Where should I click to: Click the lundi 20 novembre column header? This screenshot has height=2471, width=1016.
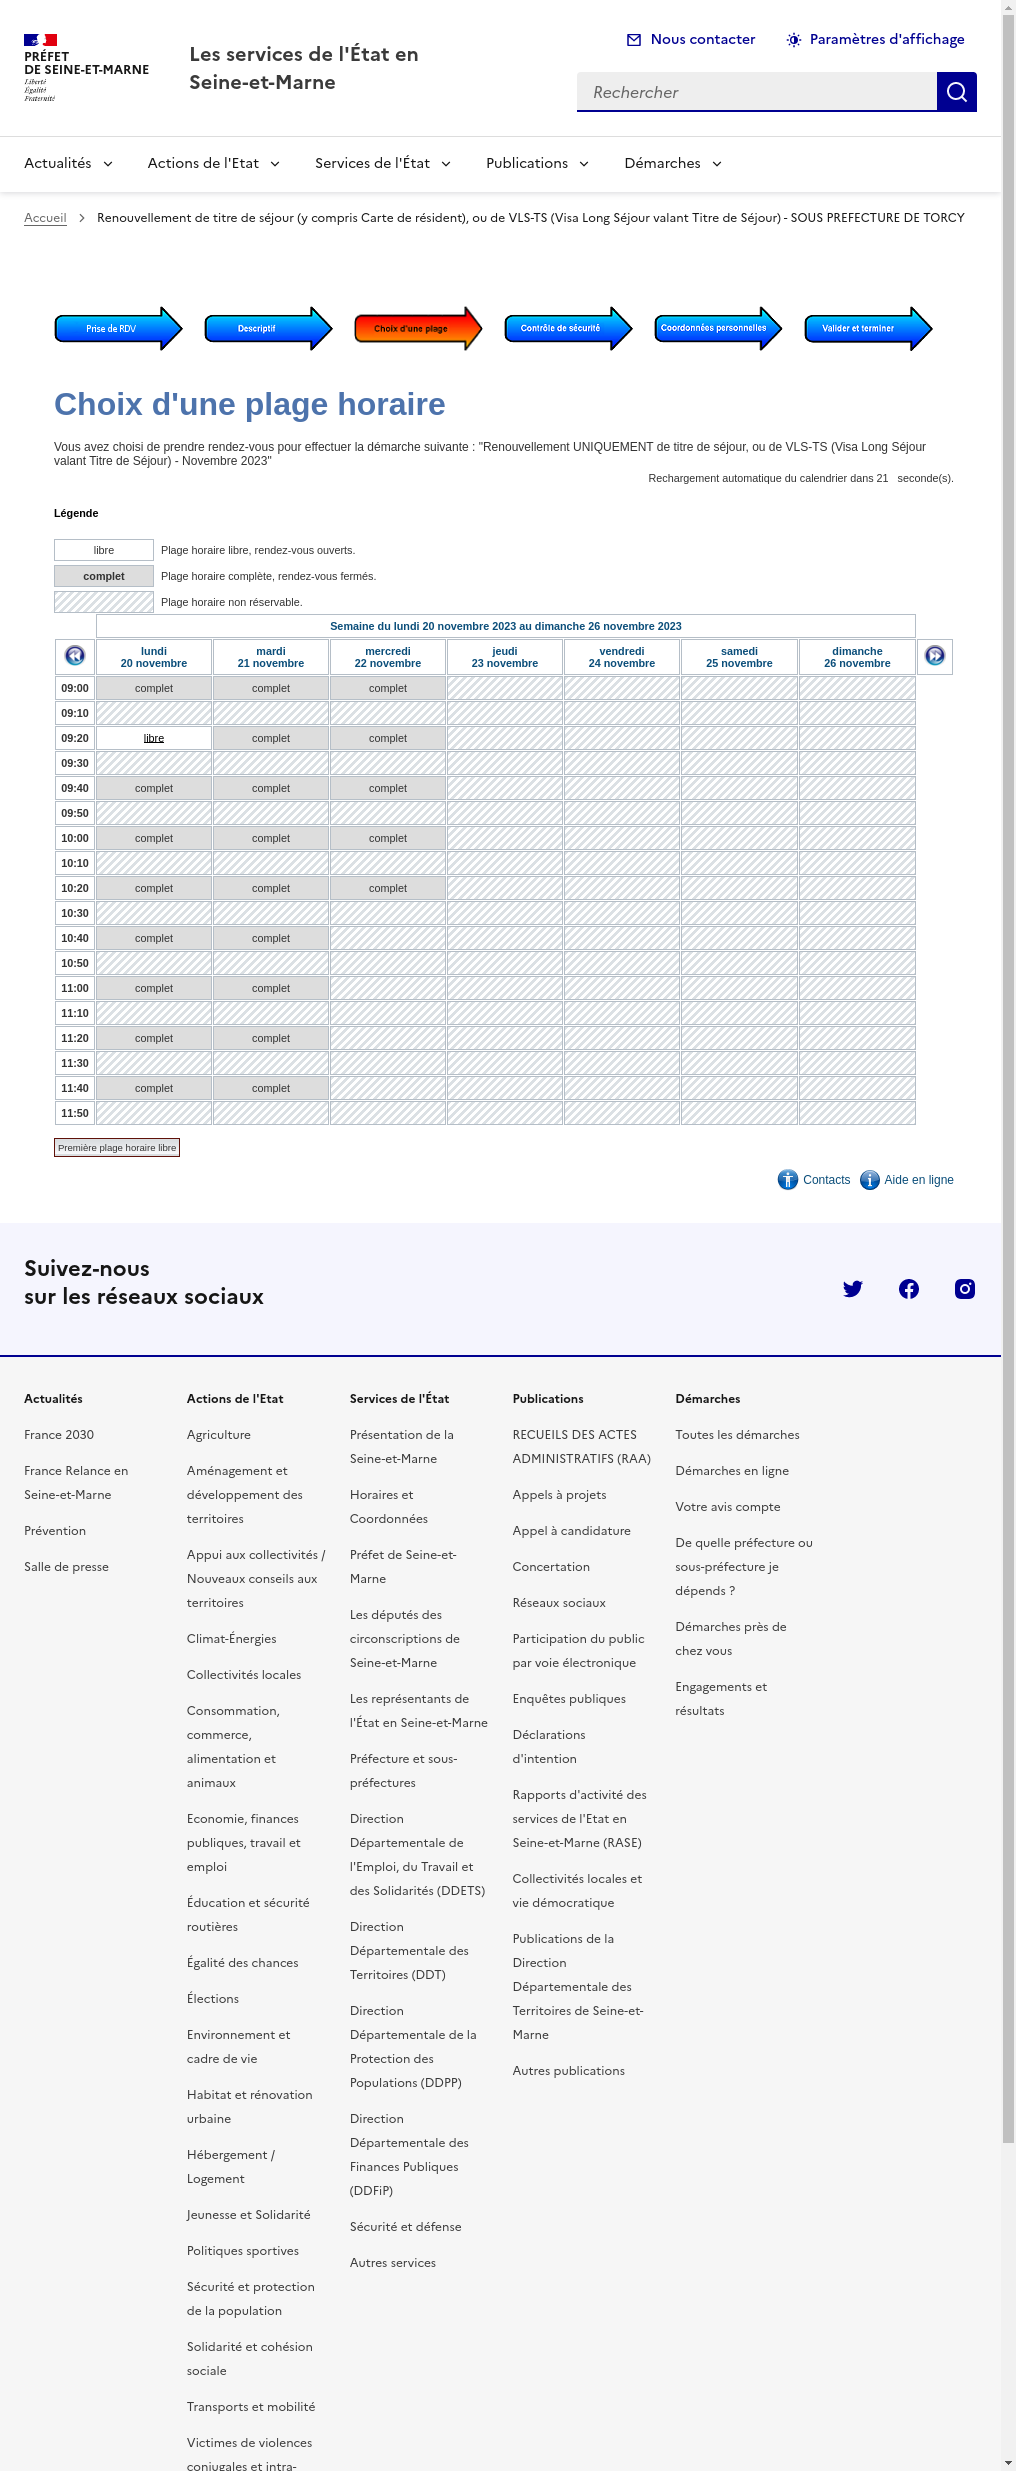(x=154, y=657)
